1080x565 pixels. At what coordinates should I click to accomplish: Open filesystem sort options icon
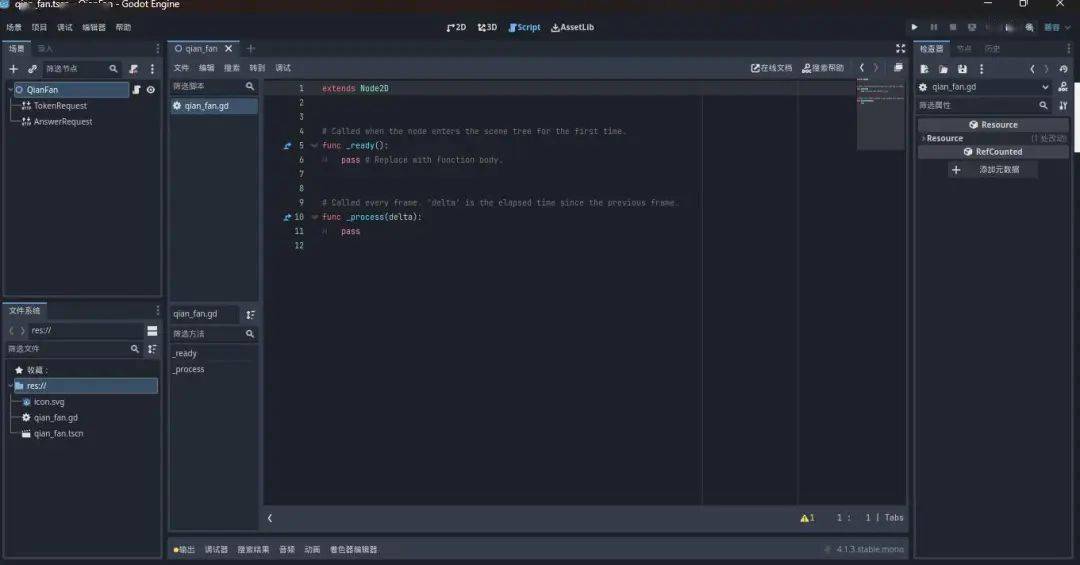point(152,349)
